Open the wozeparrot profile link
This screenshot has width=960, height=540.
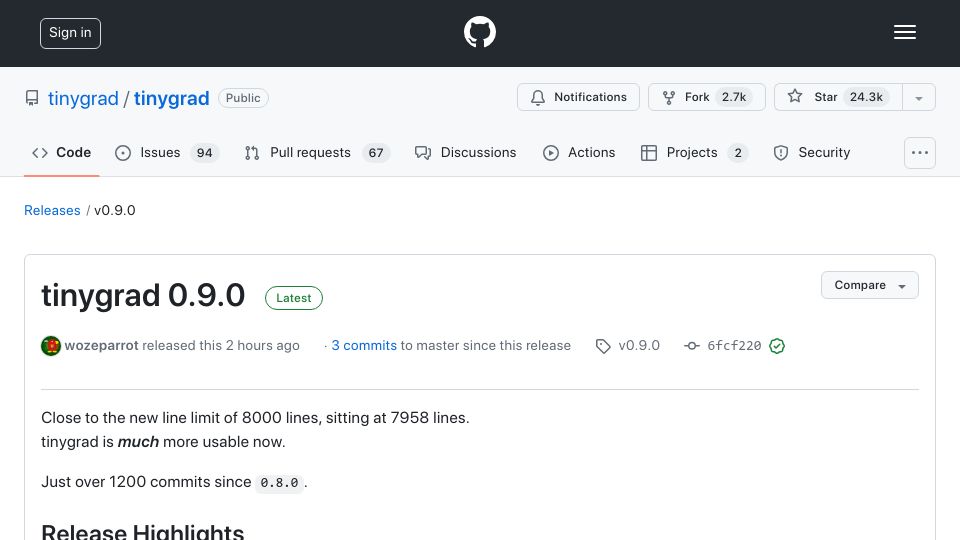coord(102,345)
